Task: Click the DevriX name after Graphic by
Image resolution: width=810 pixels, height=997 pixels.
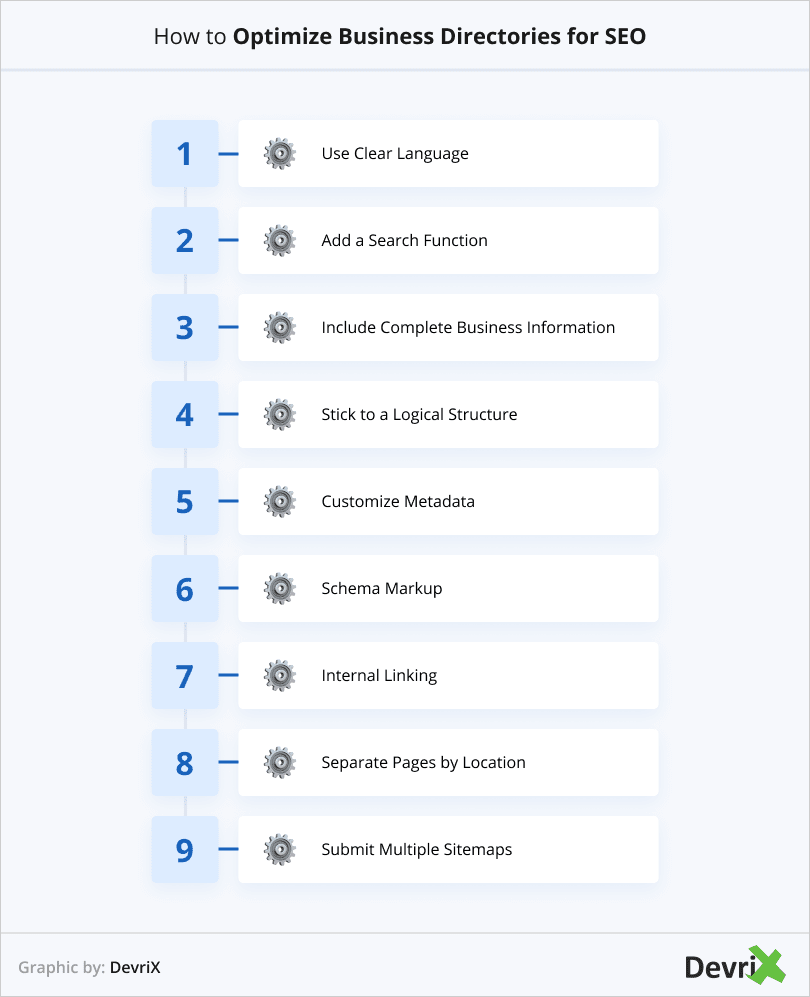Action: coord(135,968)
